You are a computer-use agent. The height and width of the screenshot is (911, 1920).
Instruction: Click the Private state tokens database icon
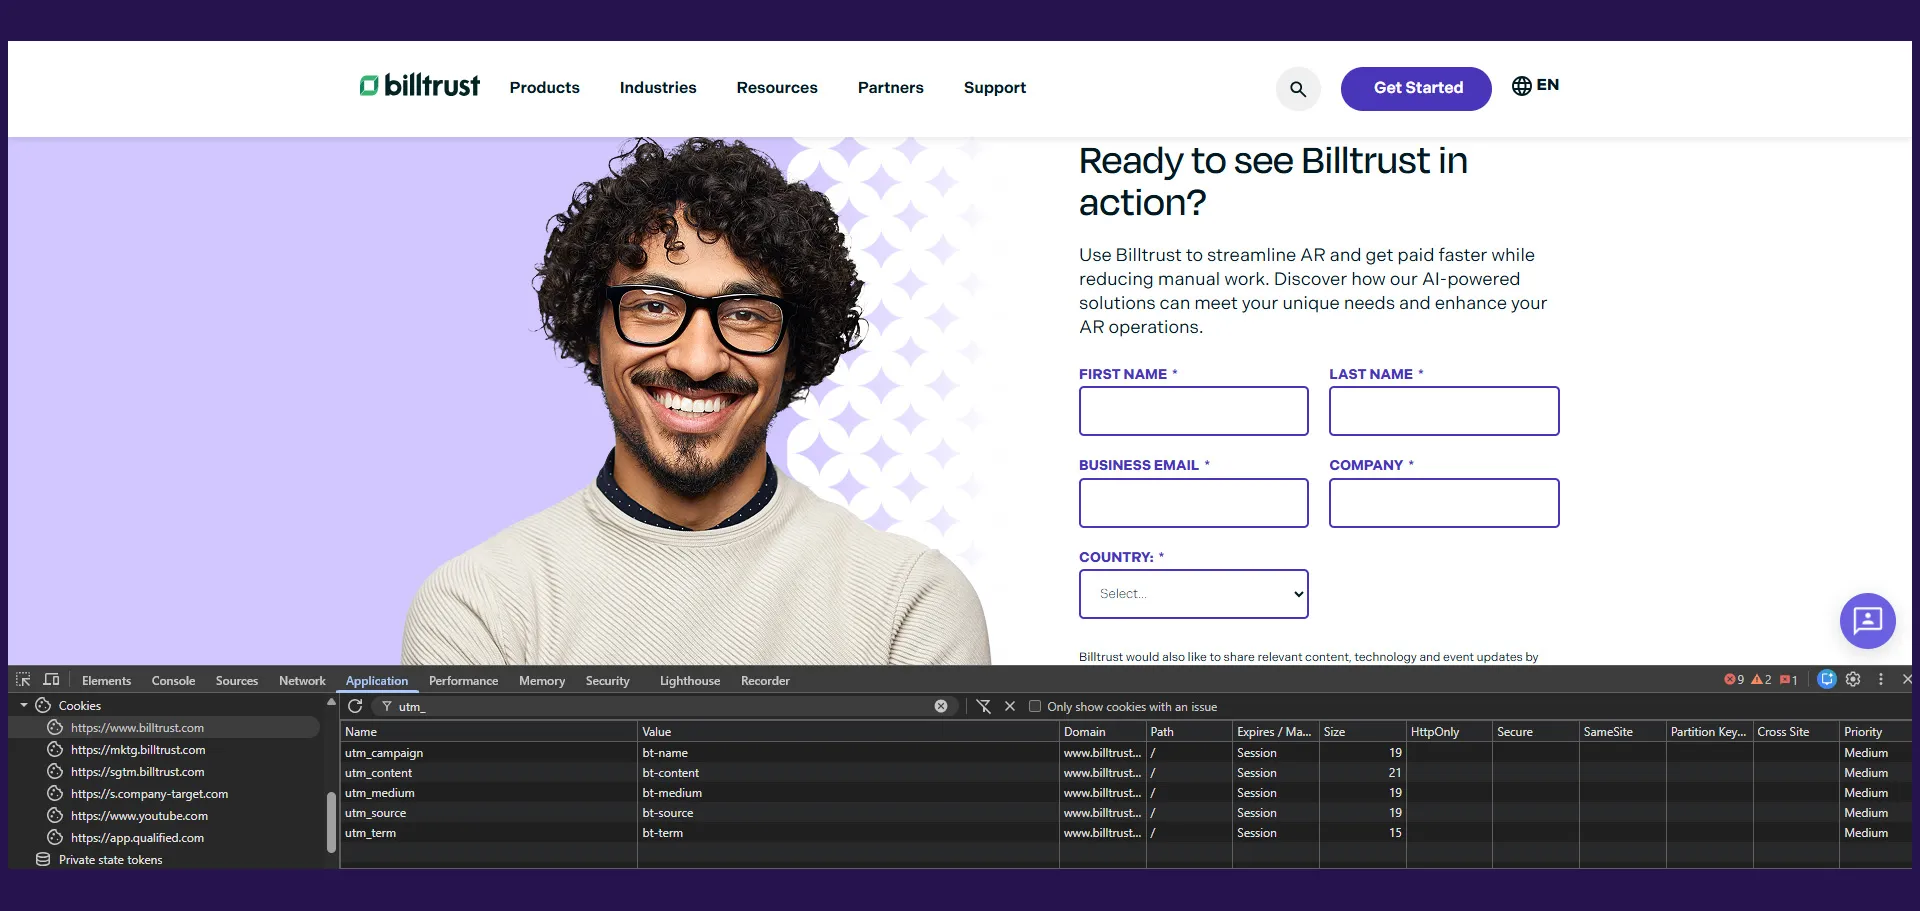[43, 860]
